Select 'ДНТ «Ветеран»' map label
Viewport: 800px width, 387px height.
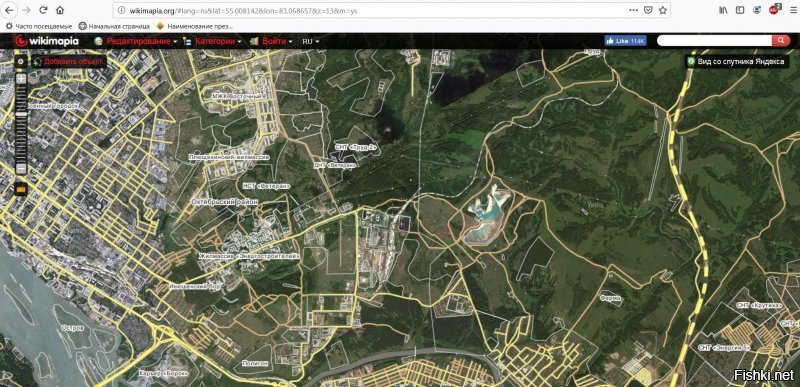click(x=336, y=166)
